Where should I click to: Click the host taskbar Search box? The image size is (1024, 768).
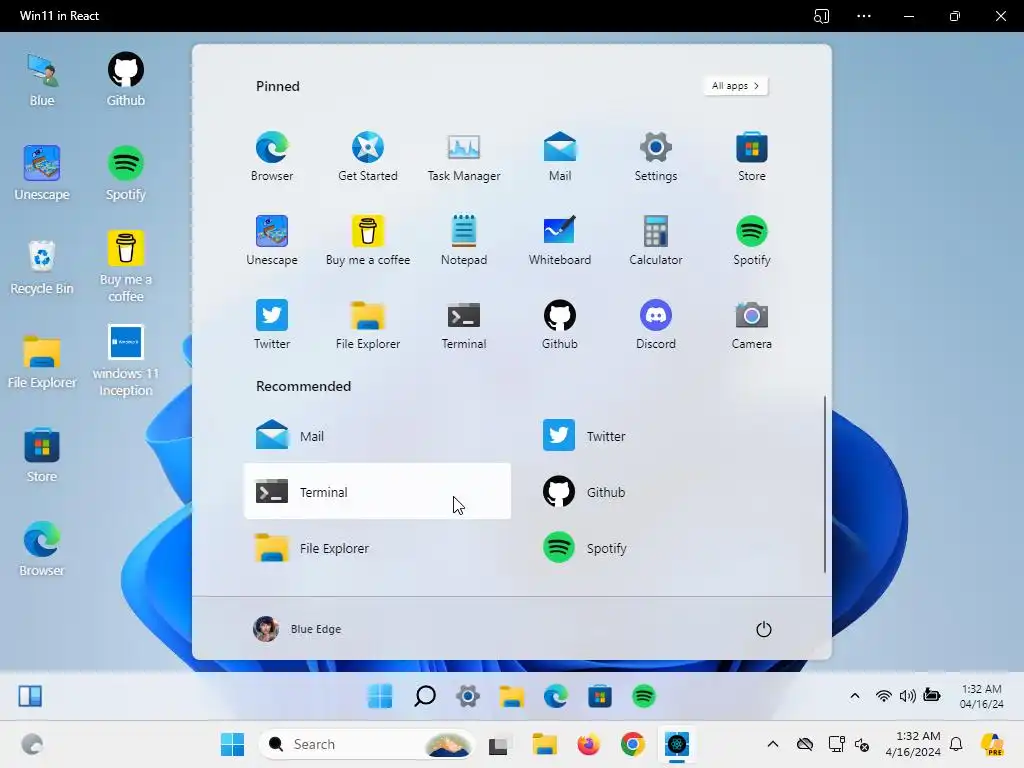tap(368, 744)
